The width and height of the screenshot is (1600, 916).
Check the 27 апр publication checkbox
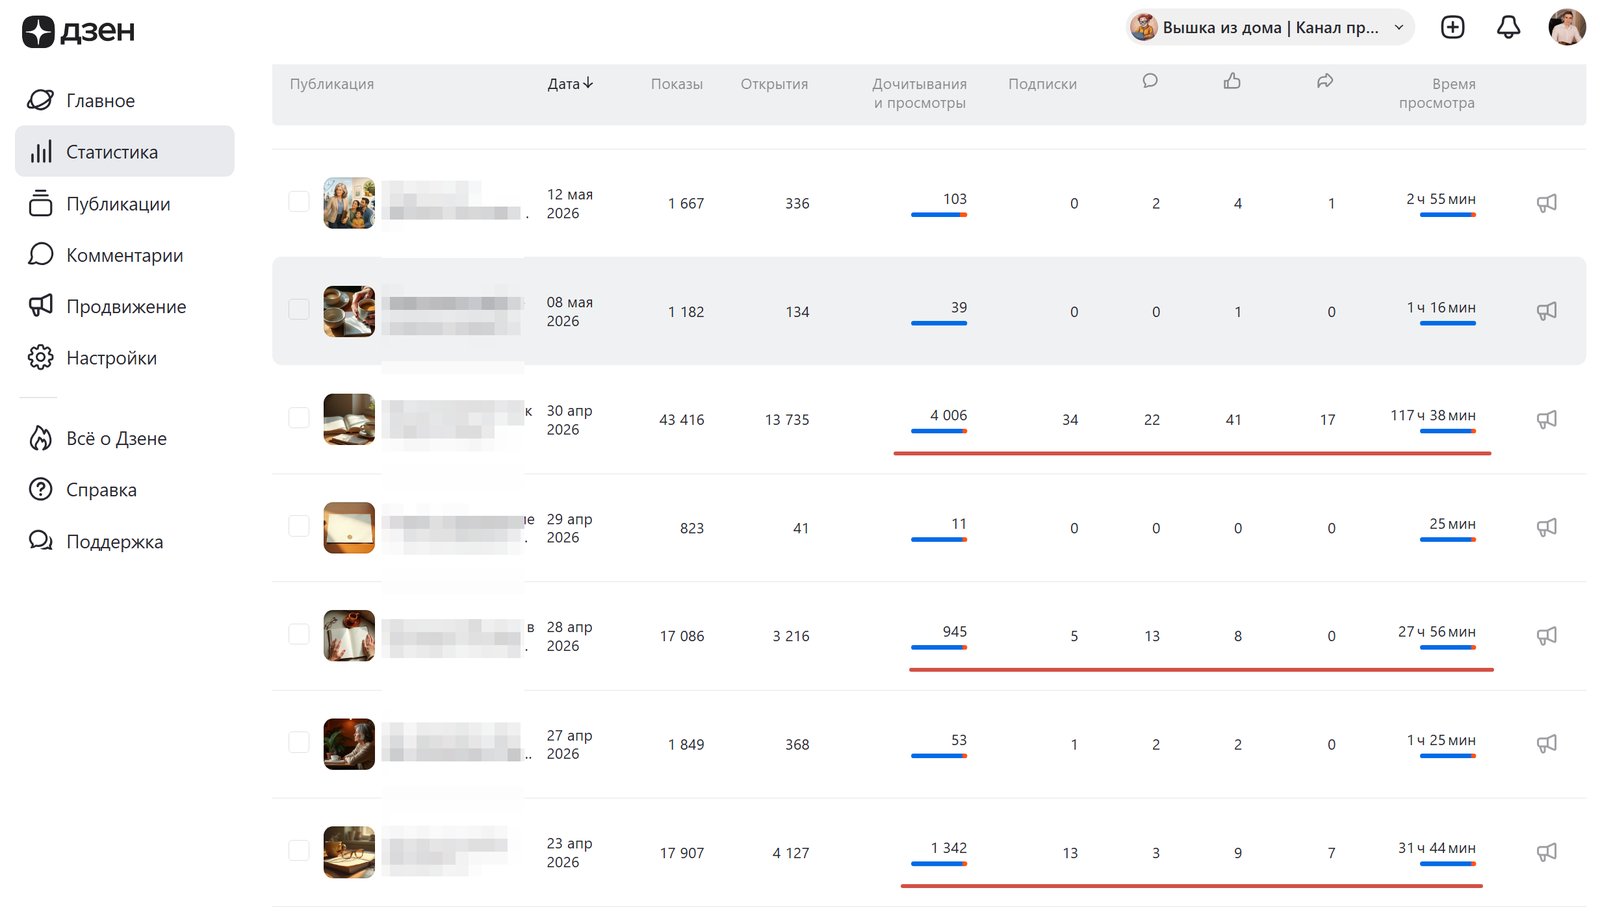299,742
